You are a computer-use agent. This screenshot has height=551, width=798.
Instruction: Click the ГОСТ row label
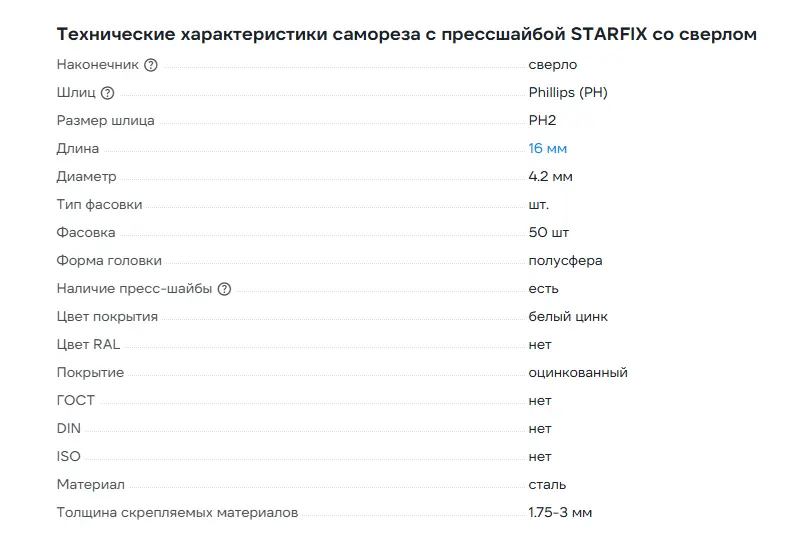coord(76,400)
